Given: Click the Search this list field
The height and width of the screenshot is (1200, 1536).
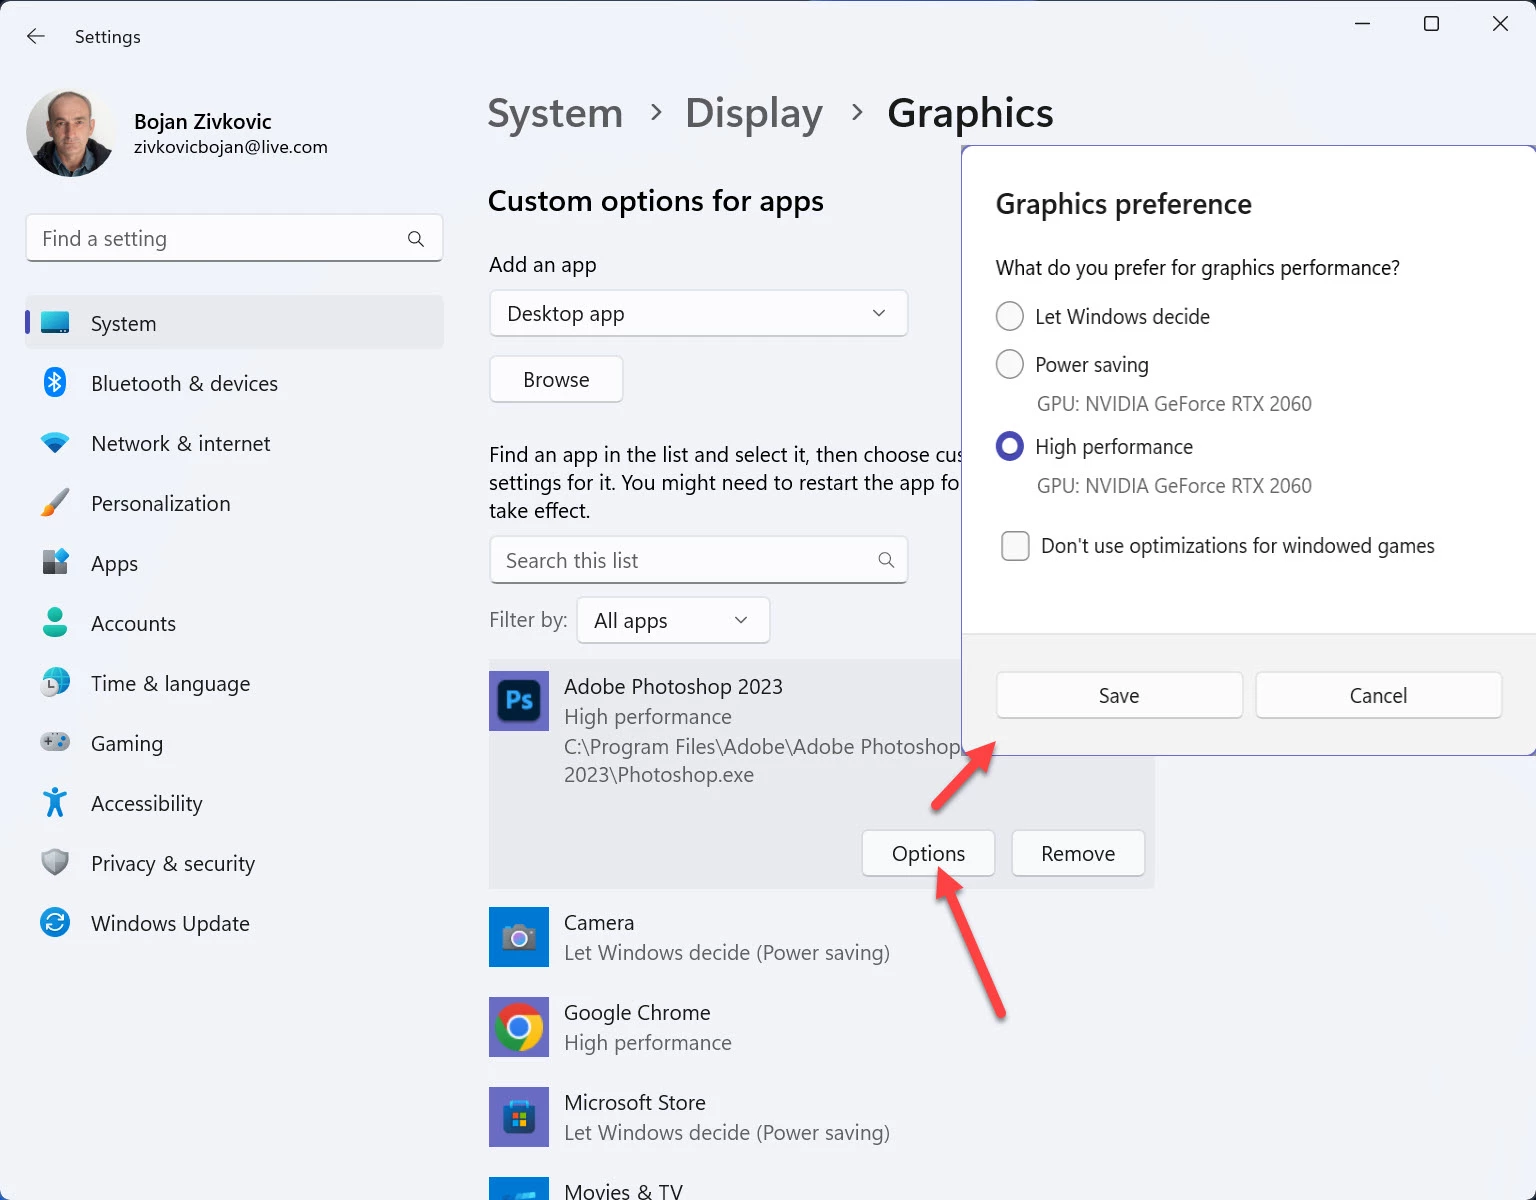Looking at the screenshot, I should (x=698, y=560).
